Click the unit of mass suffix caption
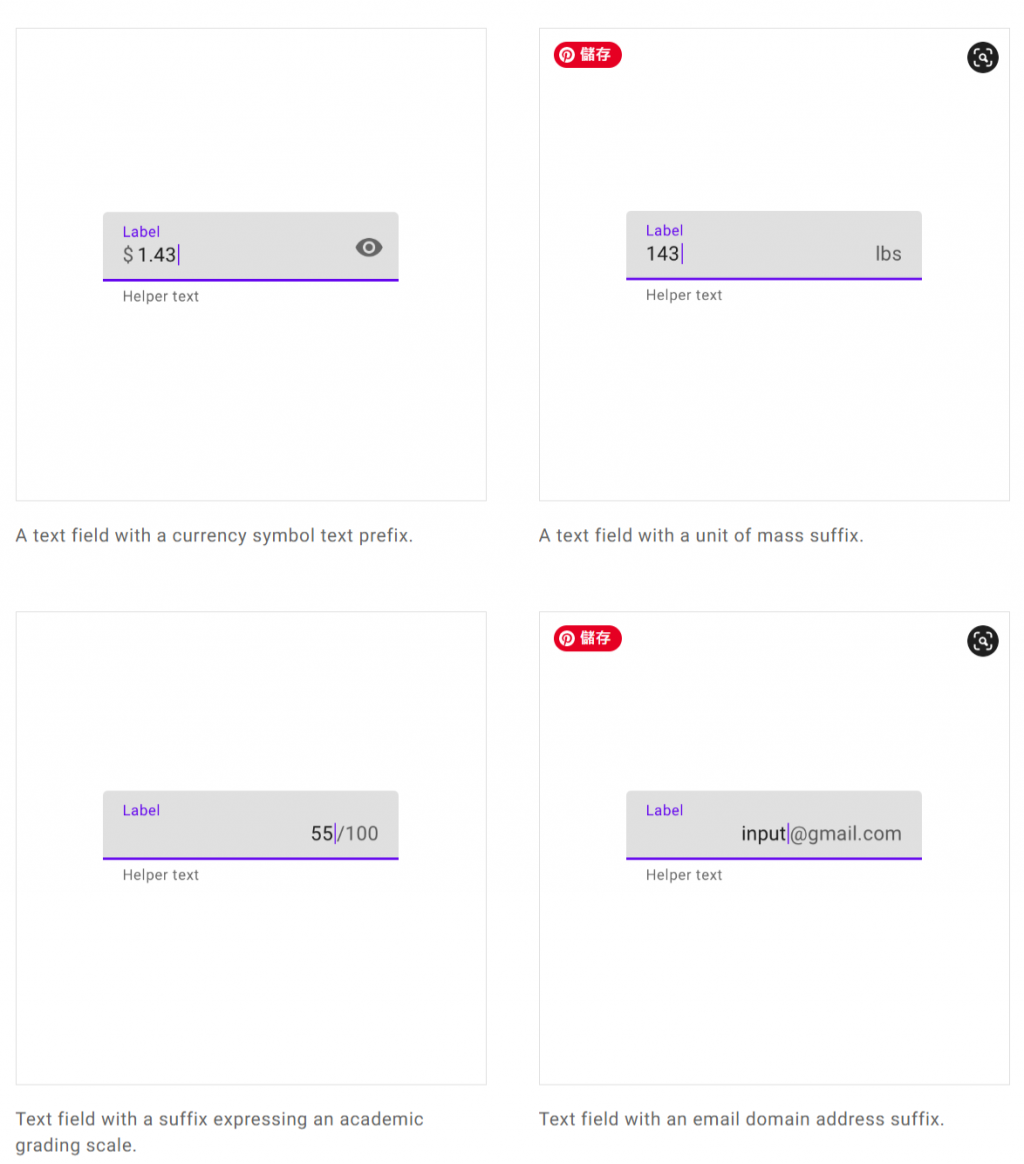This screenshot has width=1024, height=1164. tap(700, 535)
